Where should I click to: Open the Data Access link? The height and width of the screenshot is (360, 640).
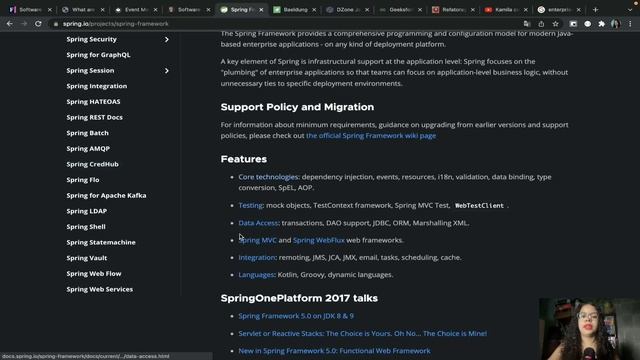[258, 223]
